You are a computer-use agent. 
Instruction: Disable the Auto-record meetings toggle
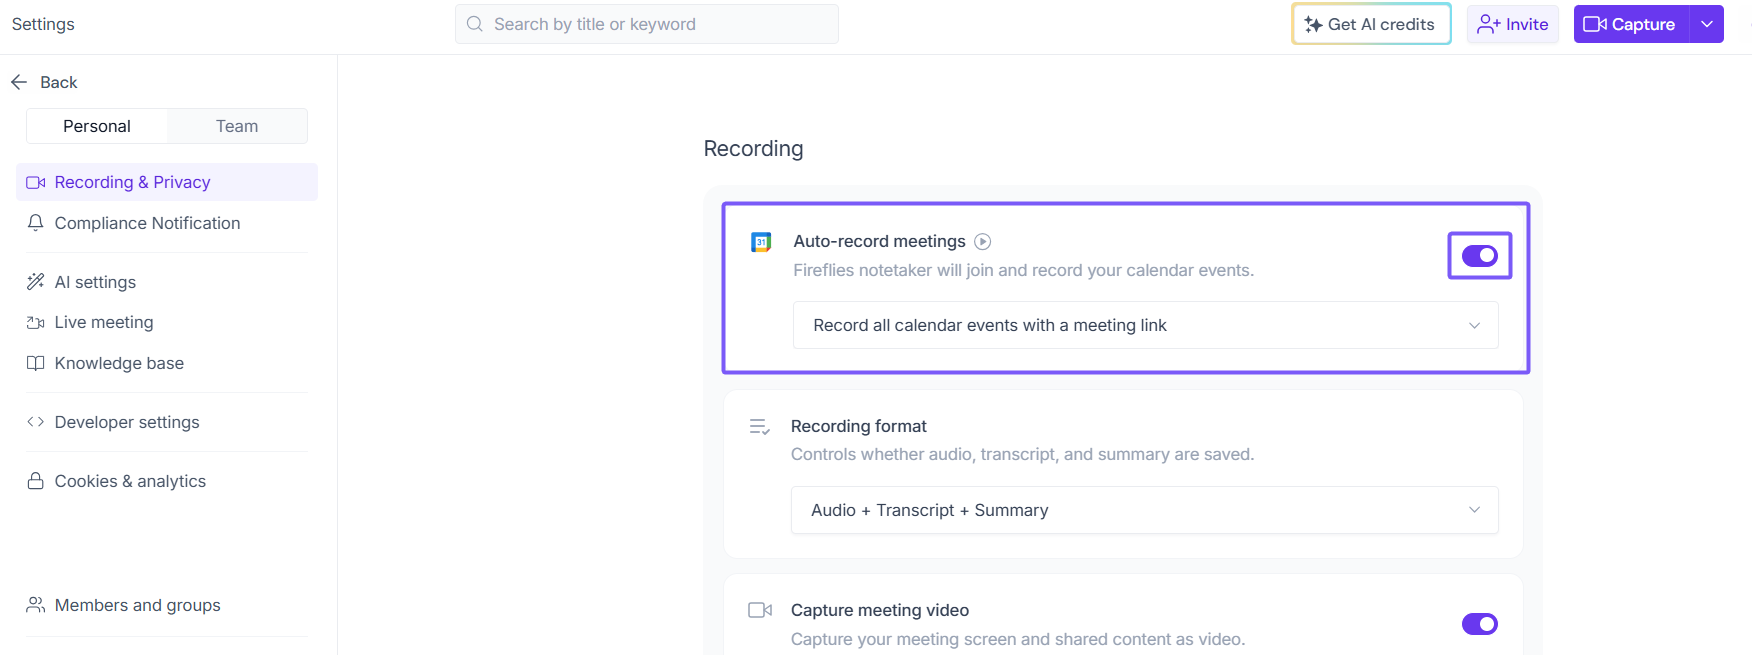tap(1479, 256)
